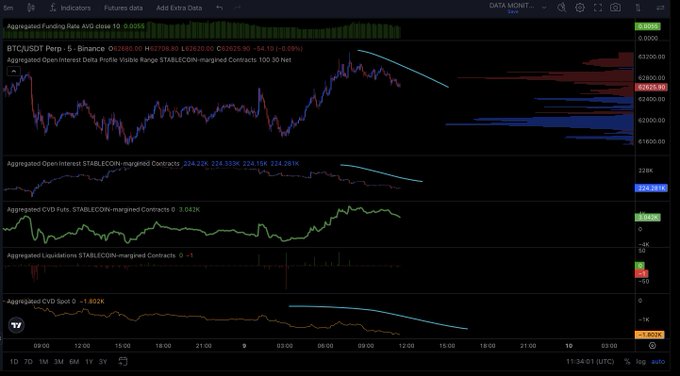Click the 0.0055 funding rate scale label

(x=647, y=26)
